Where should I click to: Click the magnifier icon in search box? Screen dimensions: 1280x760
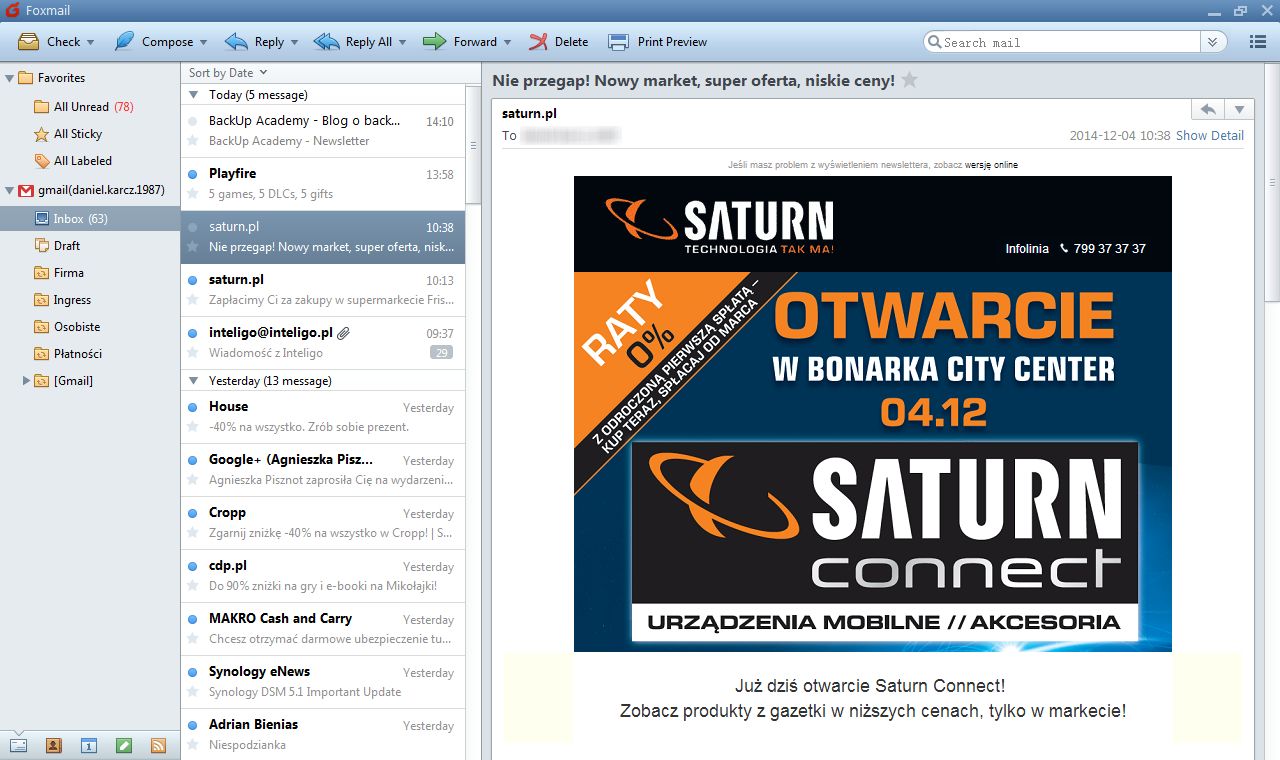(x=935, y=42)
